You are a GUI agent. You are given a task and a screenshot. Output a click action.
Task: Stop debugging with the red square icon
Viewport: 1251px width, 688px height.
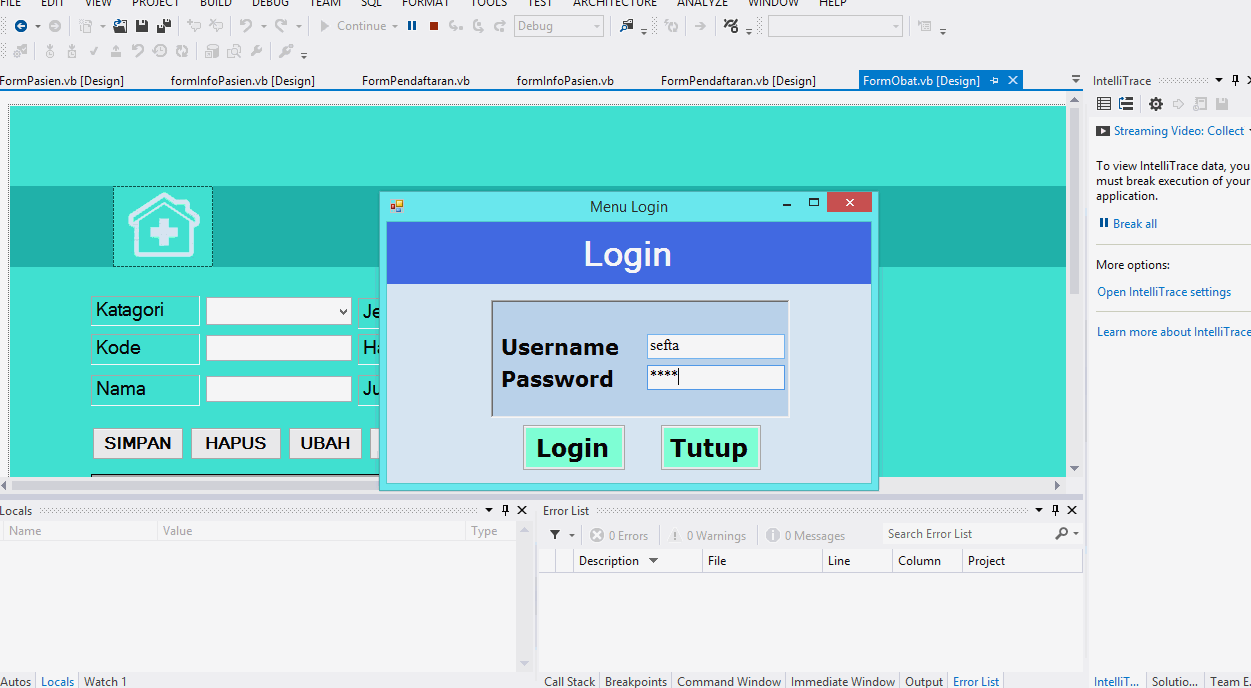click(x=434, y=26)
